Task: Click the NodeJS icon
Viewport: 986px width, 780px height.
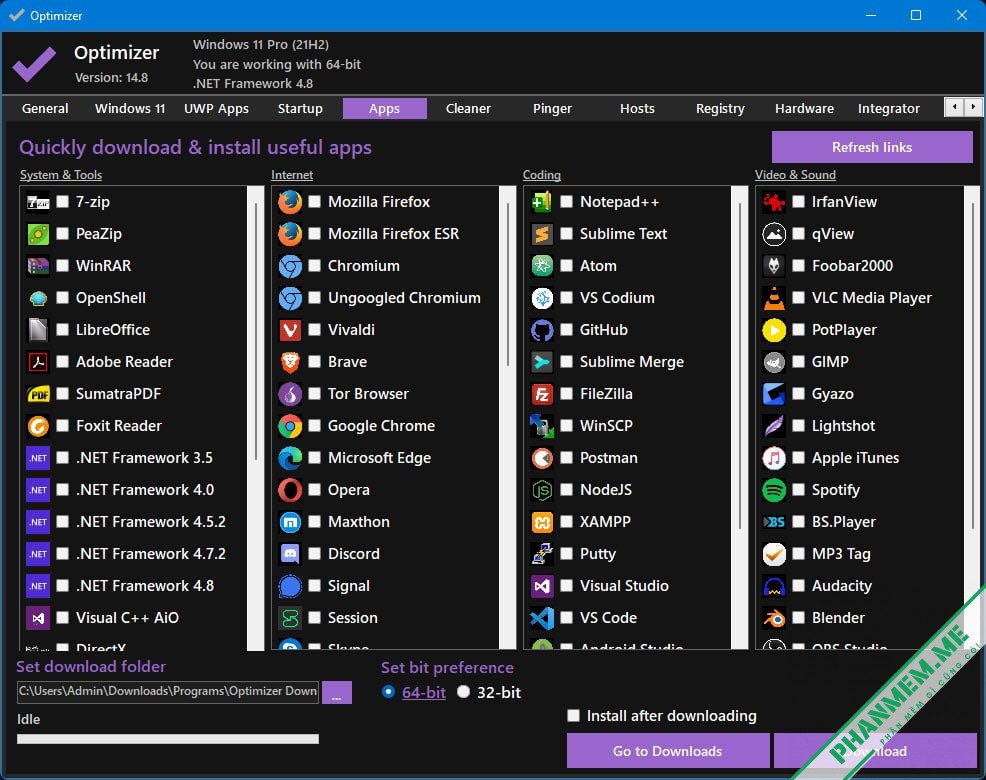Action: pos(541,490)
